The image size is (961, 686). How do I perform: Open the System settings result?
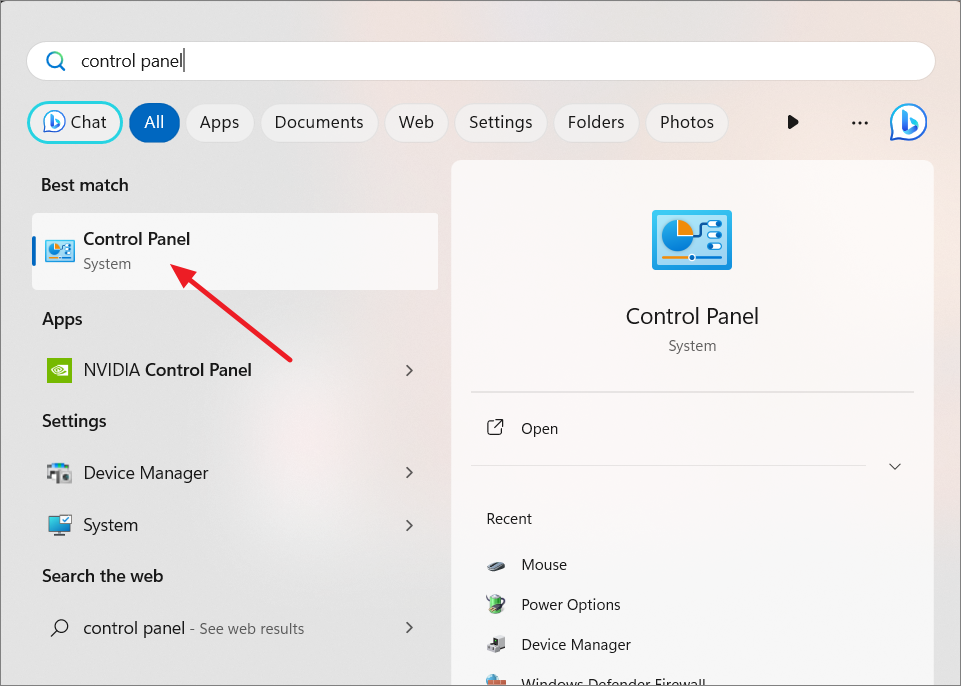tap(235, 525)
